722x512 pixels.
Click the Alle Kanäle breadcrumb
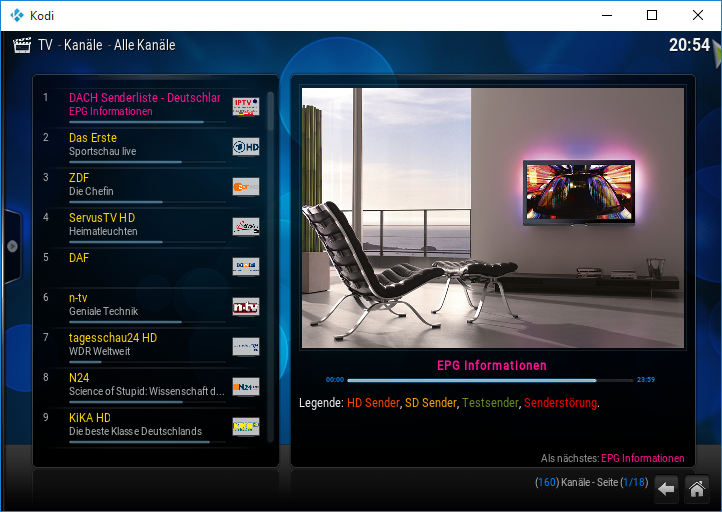pos(145,45)
